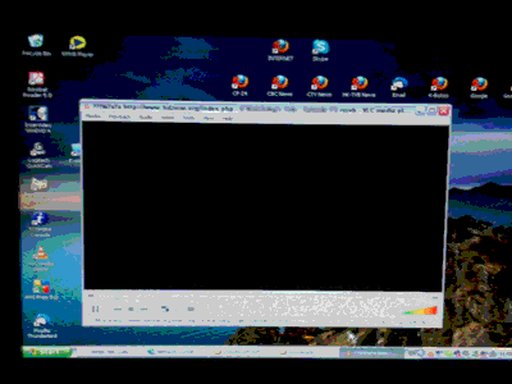The width and height of the screenshot is (512, 384).
Task: Select the Firefox shortcut left of Google
Action: pos(439,88)
